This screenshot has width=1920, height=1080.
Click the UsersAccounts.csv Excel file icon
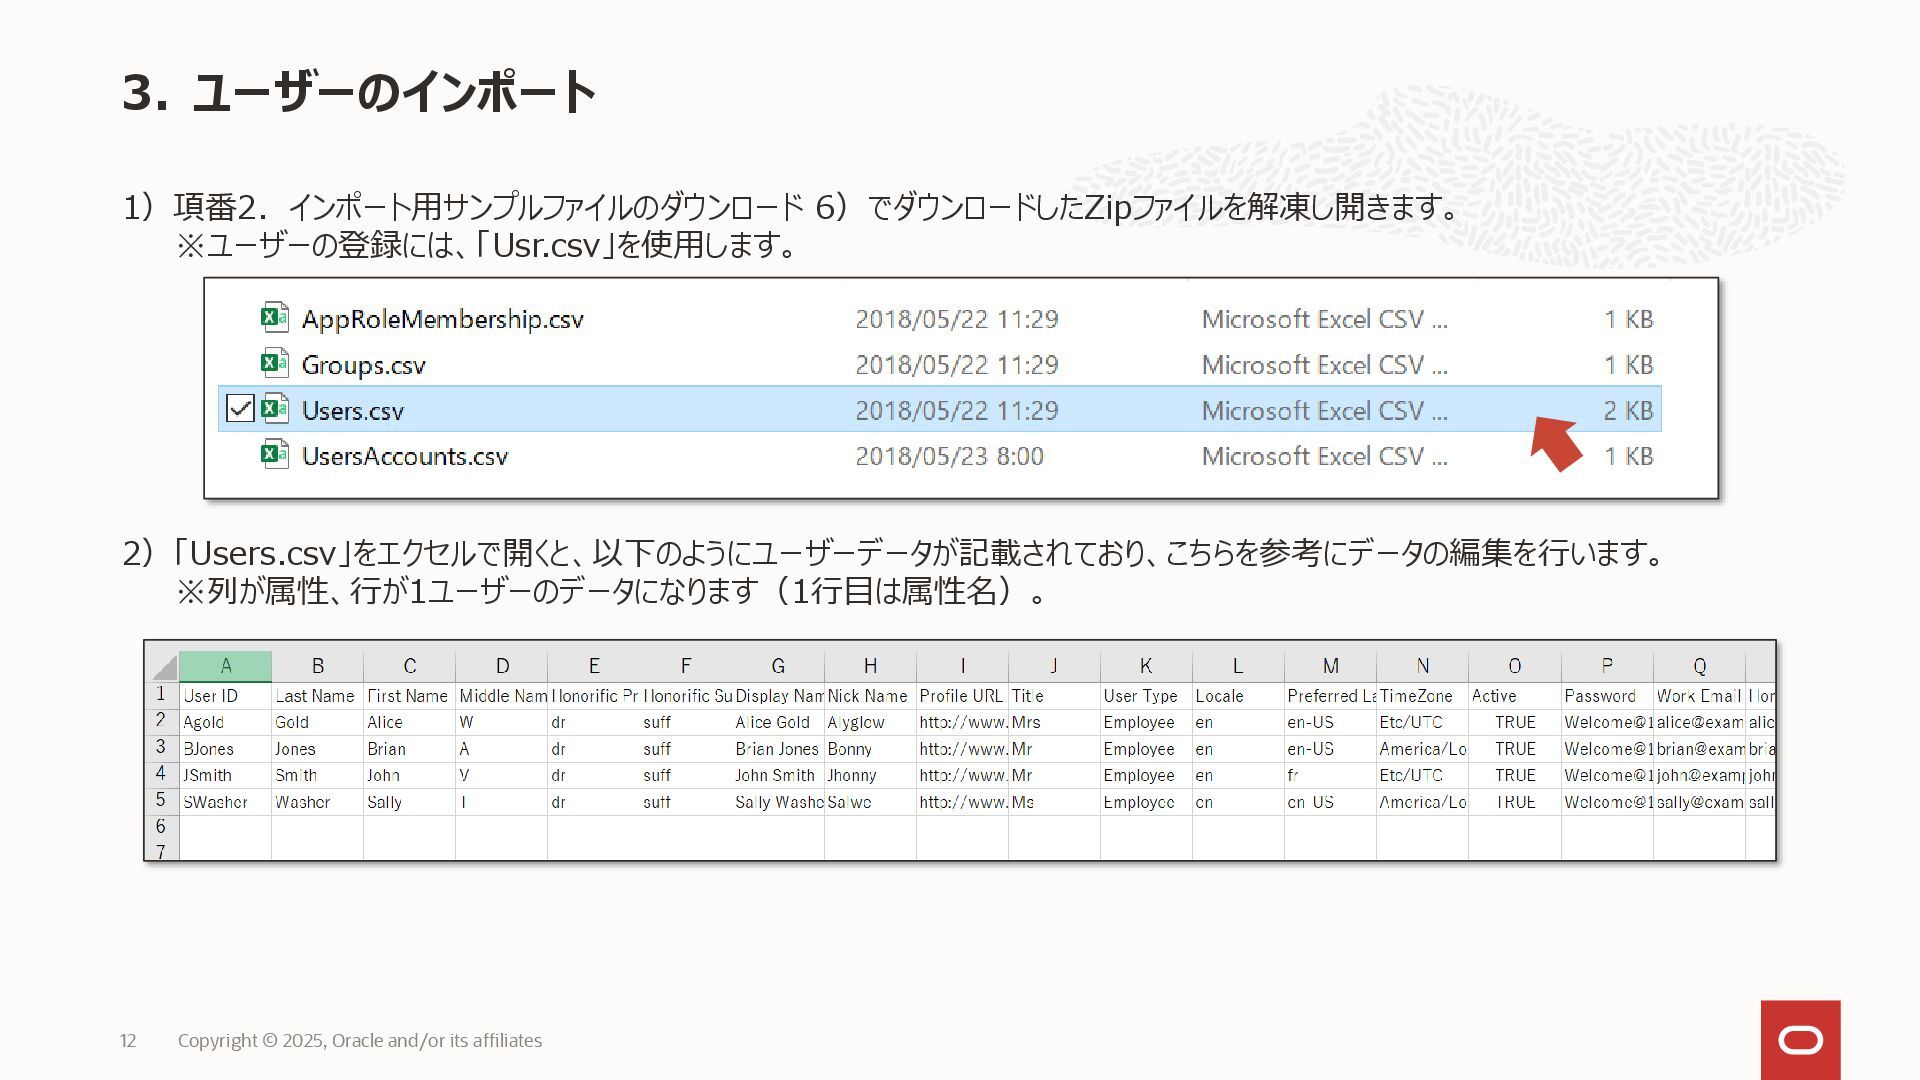click(x=275, y=455)
